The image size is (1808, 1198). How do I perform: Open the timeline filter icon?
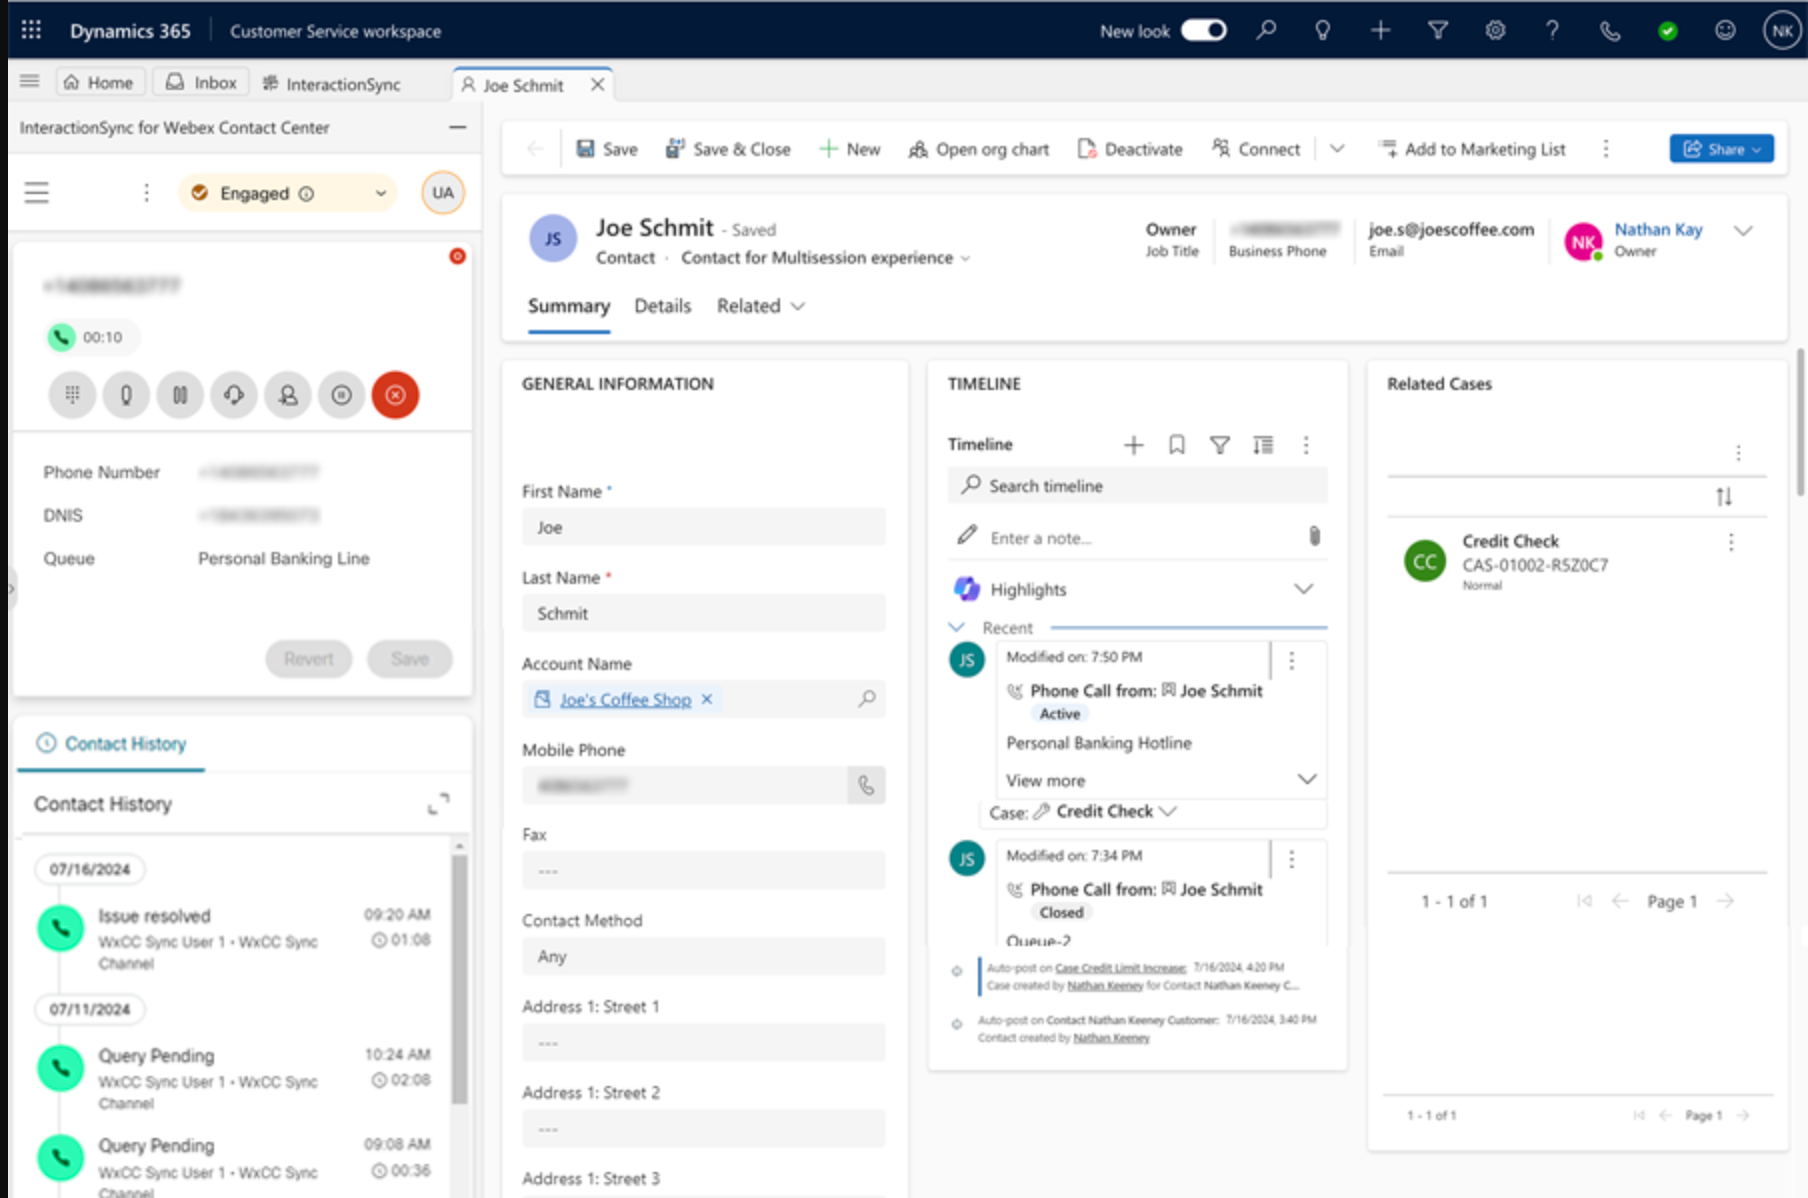coord(1220,445)
